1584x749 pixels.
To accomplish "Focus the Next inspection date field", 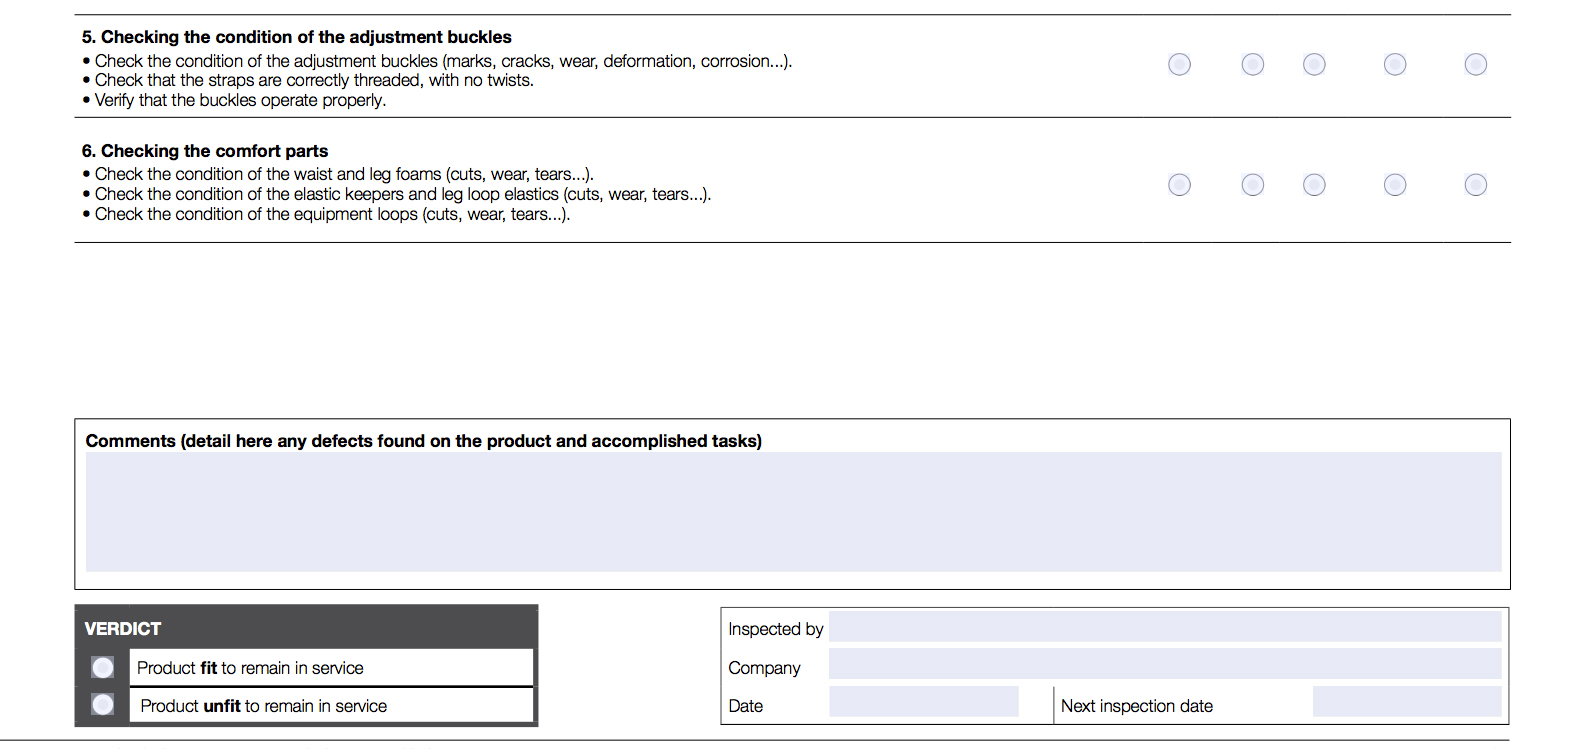I will point(1406,702).
